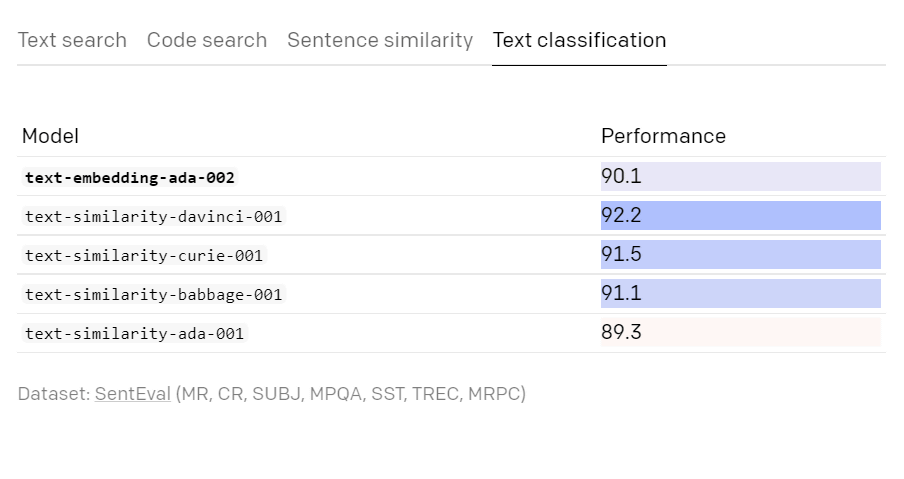Click the 92.2 performance score
Screen dimensions: 904x479
(621, 216)
